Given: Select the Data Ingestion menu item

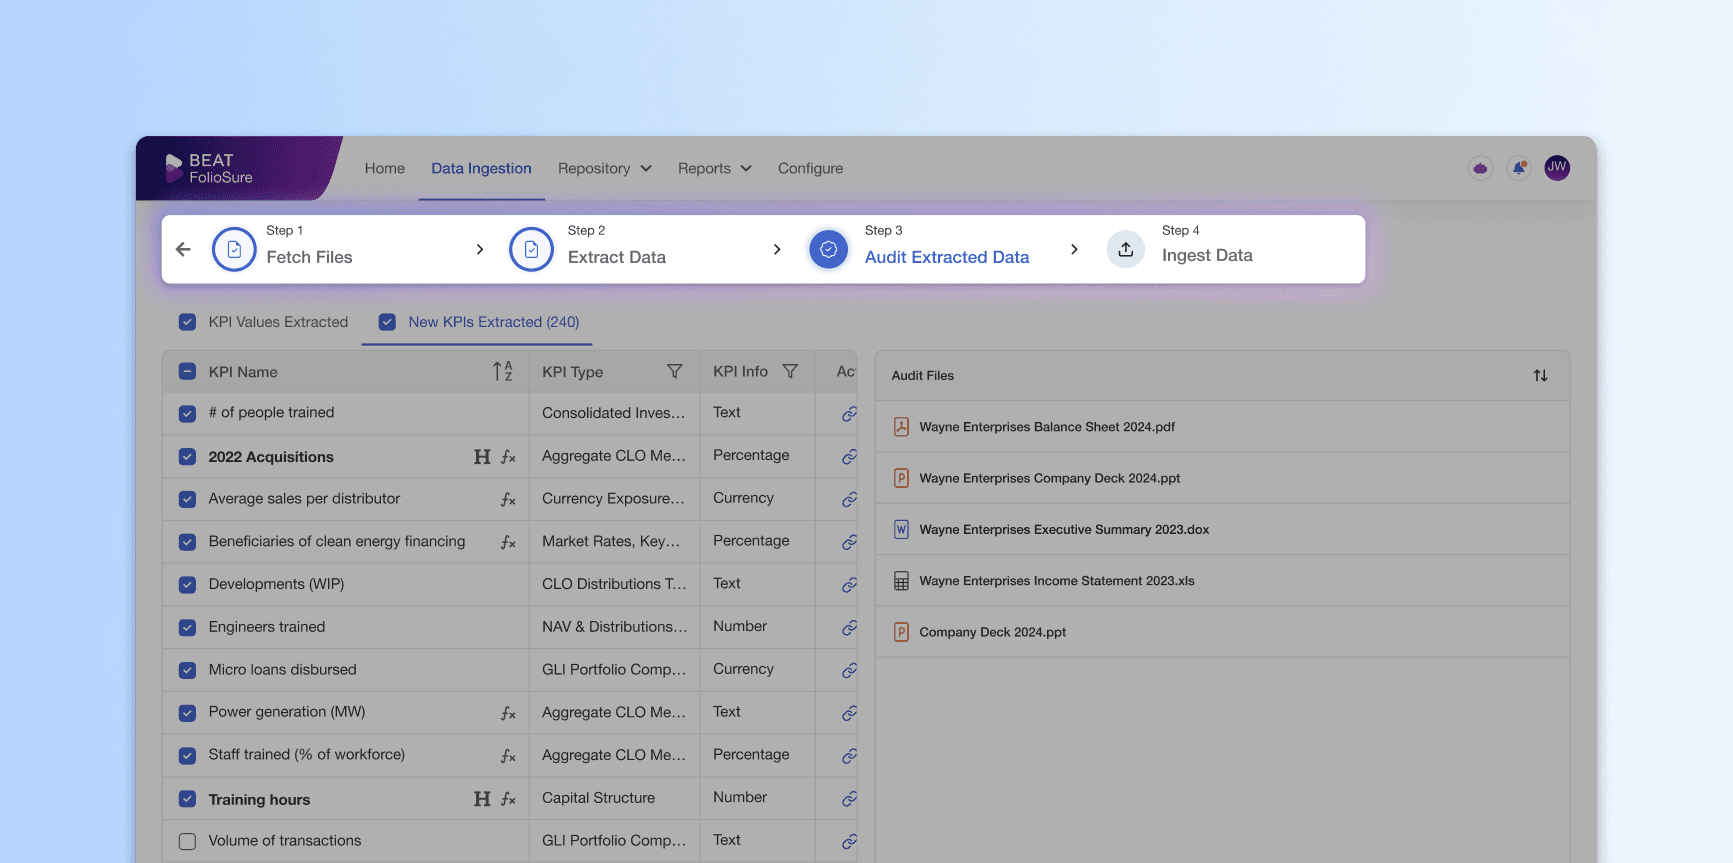Looking at the screenshot, I should pos(481,169).
